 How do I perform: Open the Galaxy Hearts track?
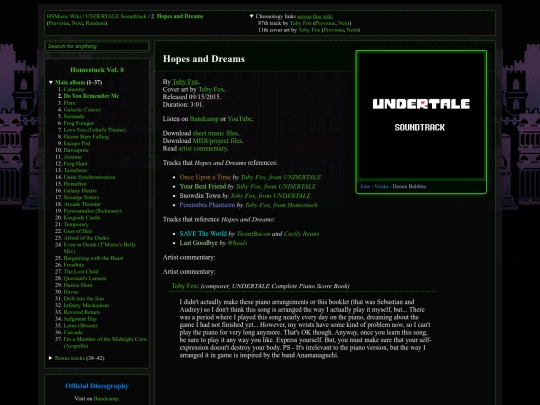coord(80,190)
